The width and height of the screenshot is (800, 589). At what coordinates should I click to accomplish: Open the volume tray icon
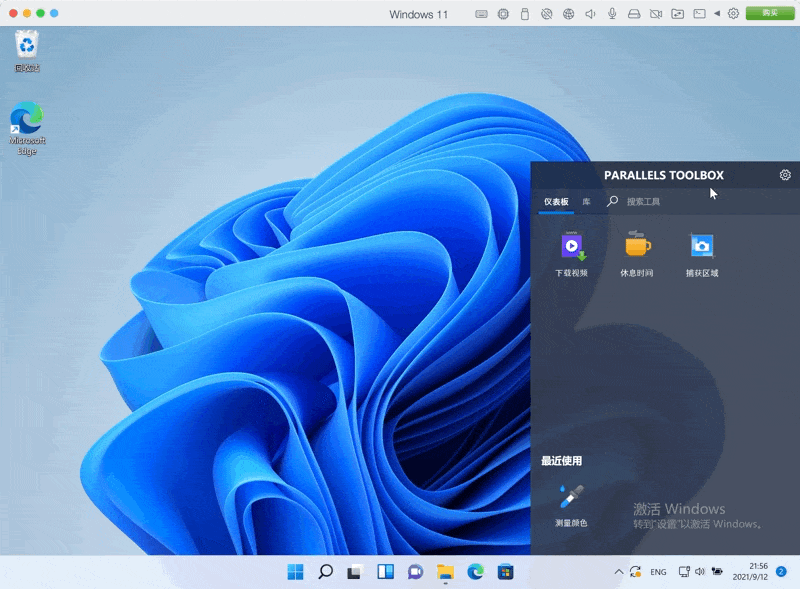(700, 572)
